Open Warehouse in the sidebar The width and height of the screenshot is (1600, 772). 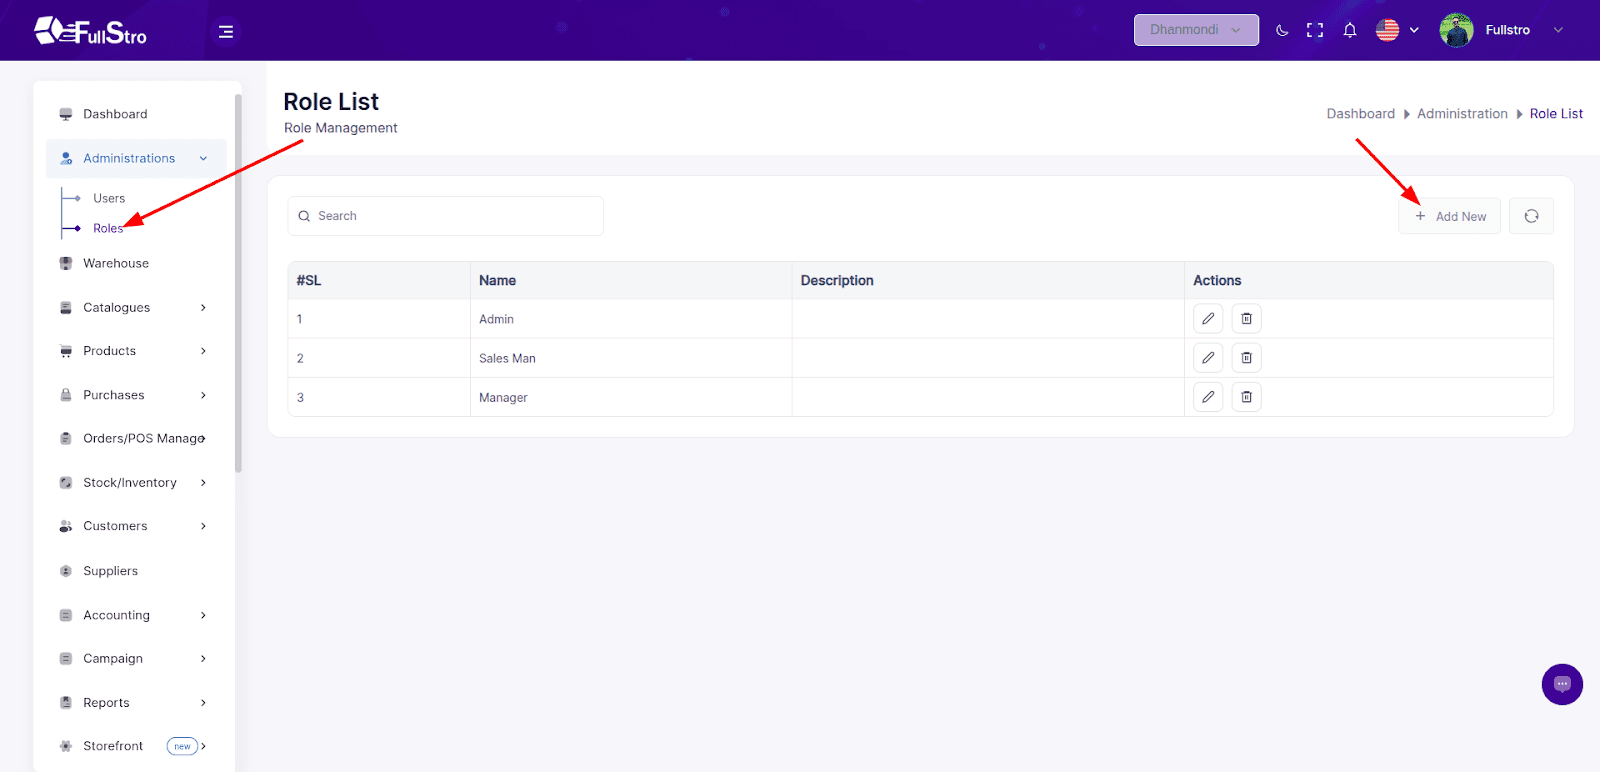click(x=116, y=263)
